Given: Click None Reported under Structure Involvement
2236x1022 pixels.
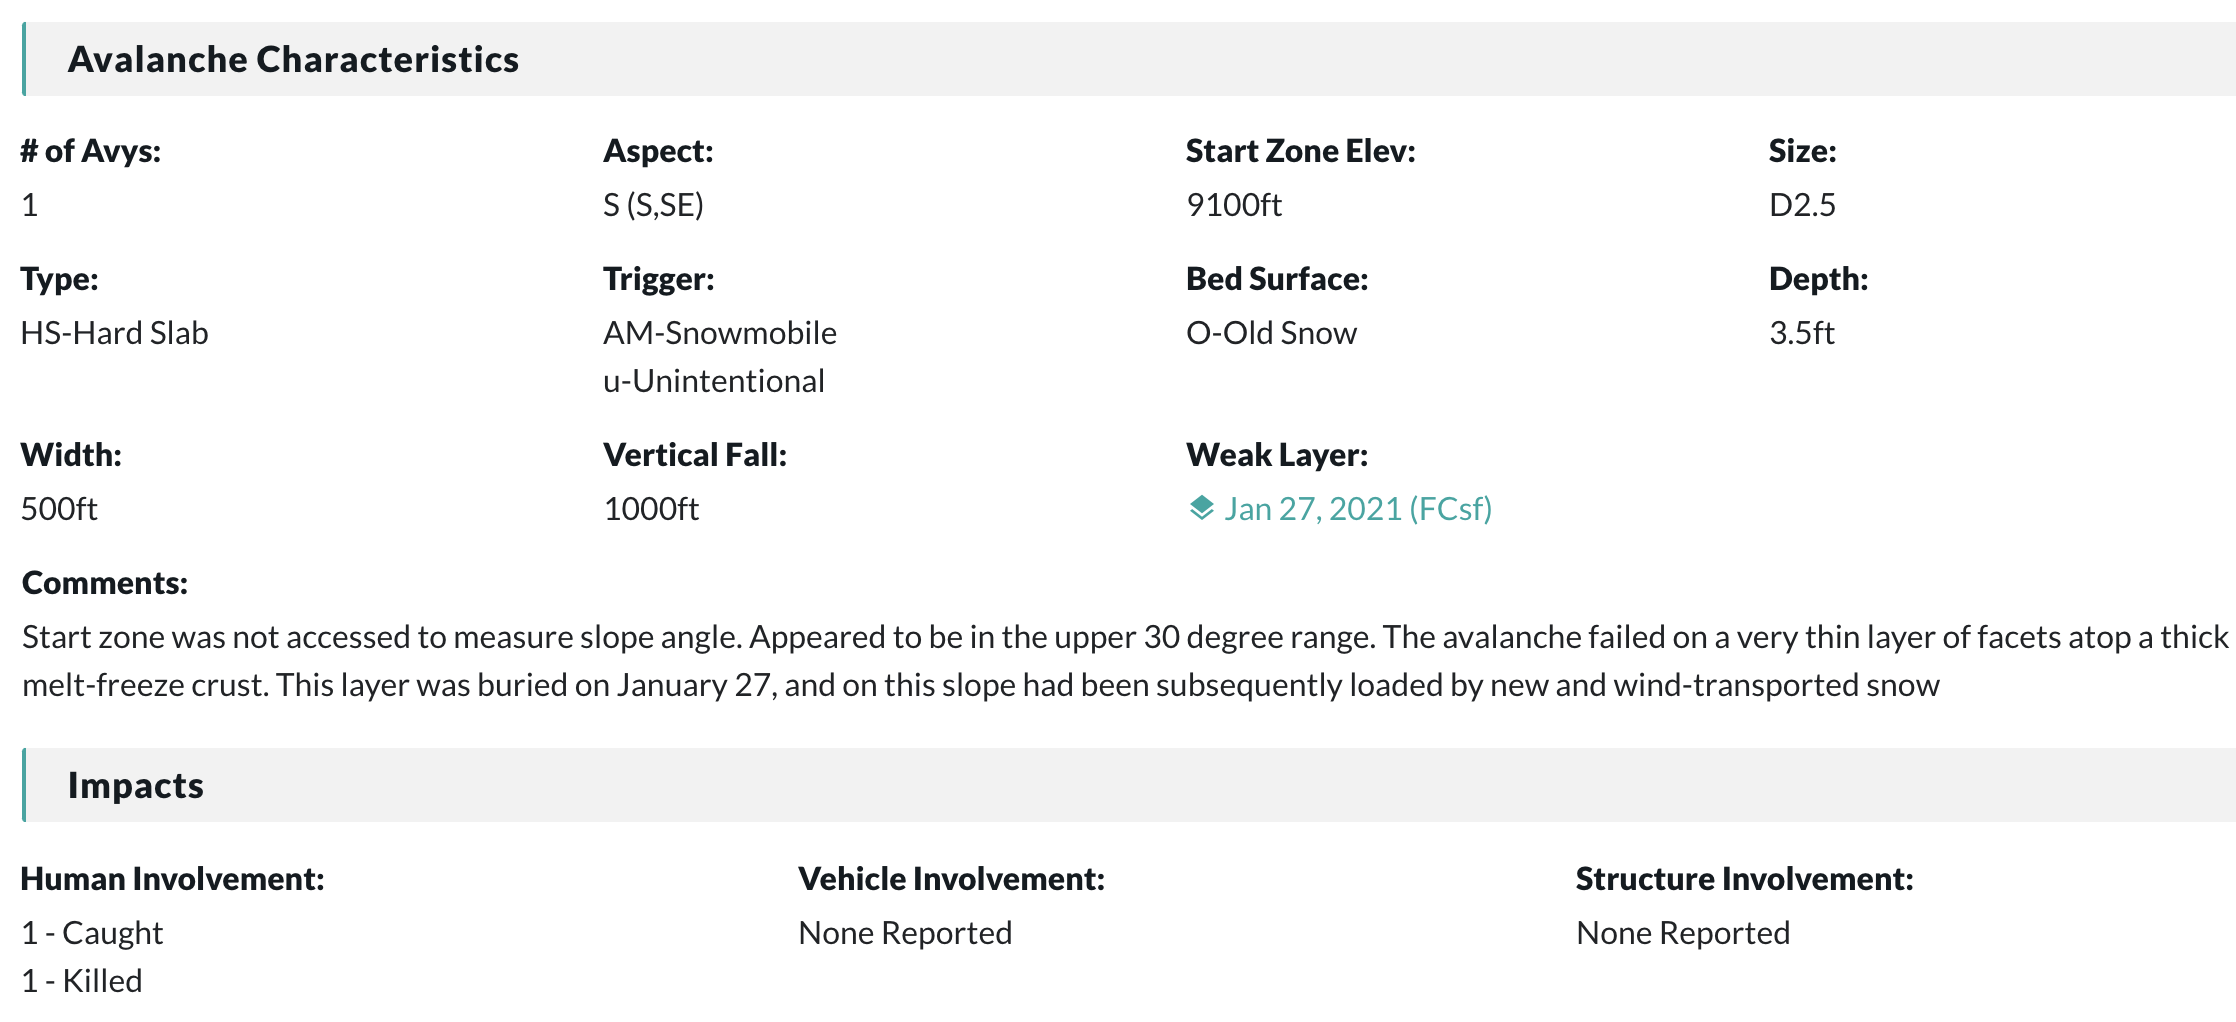Looking at the screenshot, I should tap(1683, 933).
